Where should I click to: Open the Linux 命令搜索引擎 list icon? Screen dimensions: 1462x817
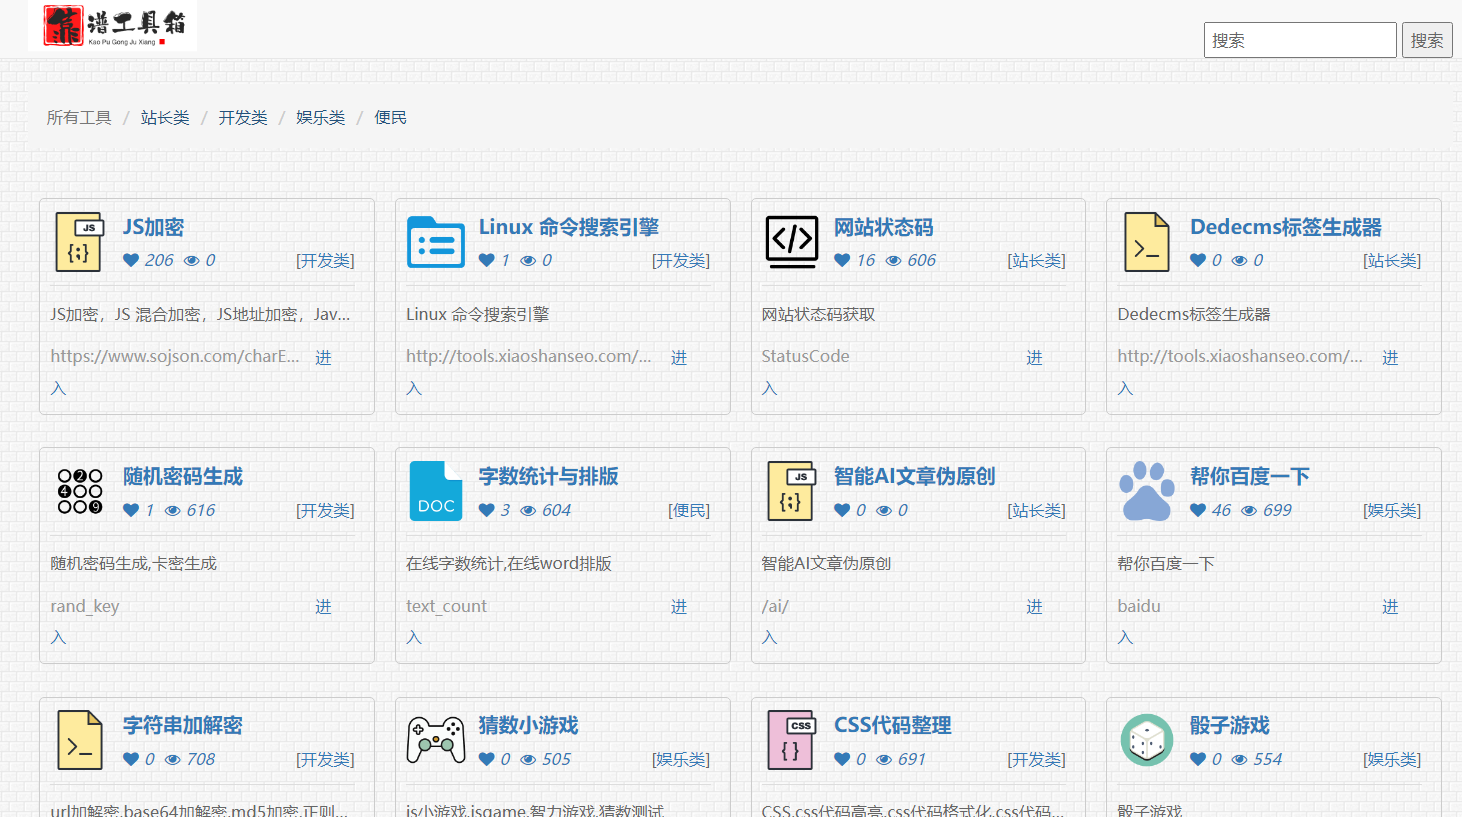(x=436, y=242)
